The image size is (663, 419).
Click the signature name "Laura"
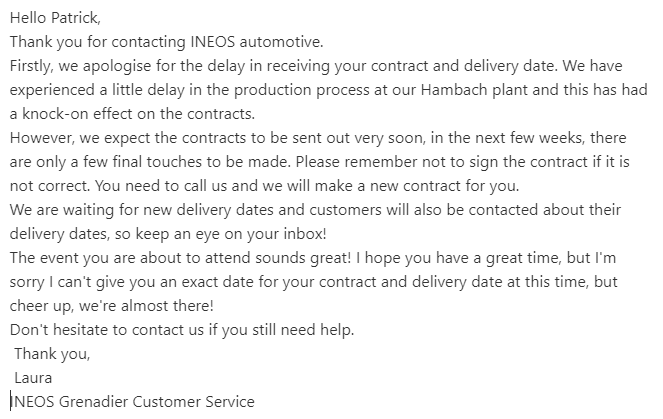[x=33, y=379]
